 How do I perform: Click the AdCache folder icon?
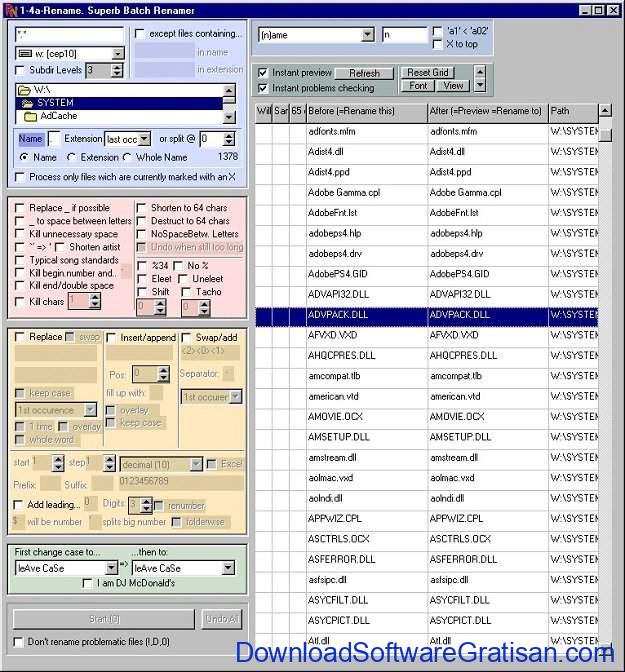point(30,116)
